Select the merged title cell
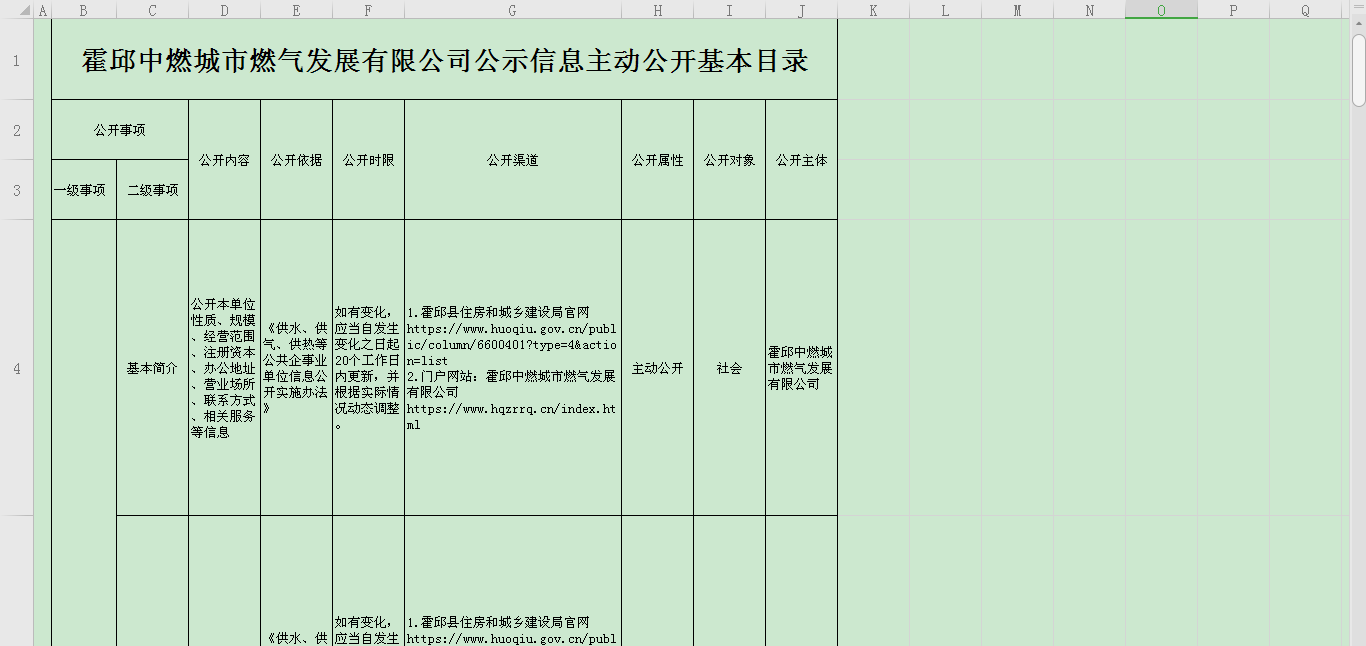 click(444, 61)
